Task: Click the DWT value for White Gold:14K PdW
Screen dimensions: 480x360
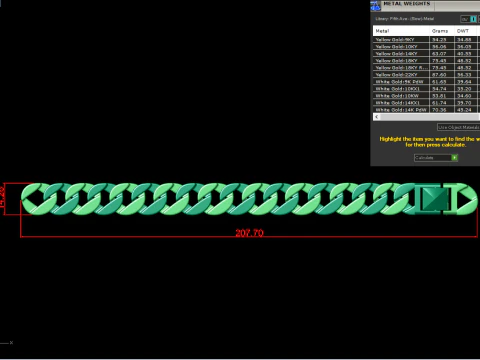Action: 464,109
